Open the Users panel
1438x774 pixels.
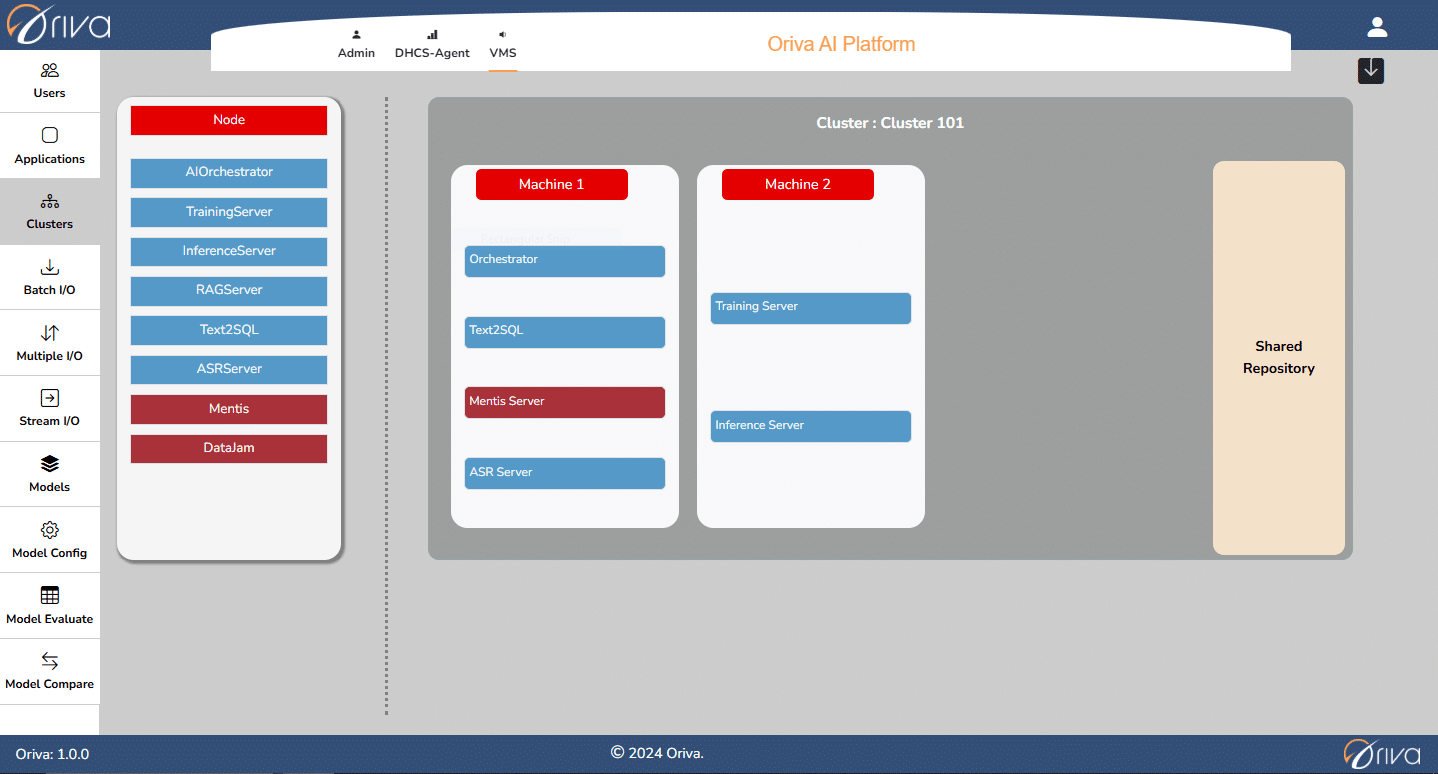coord(50,80)
